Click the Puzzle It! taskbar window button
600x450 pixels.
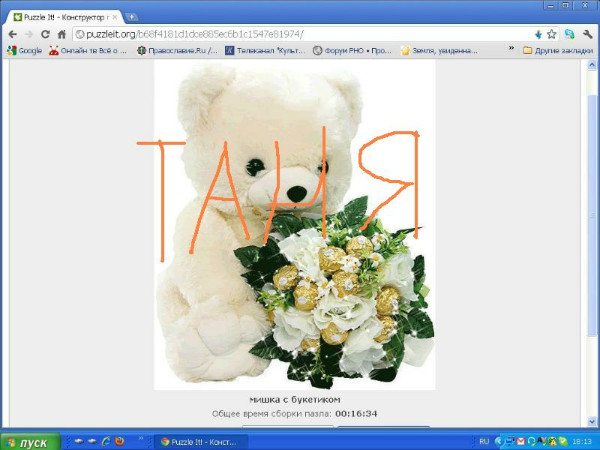(x=200, y=440)
